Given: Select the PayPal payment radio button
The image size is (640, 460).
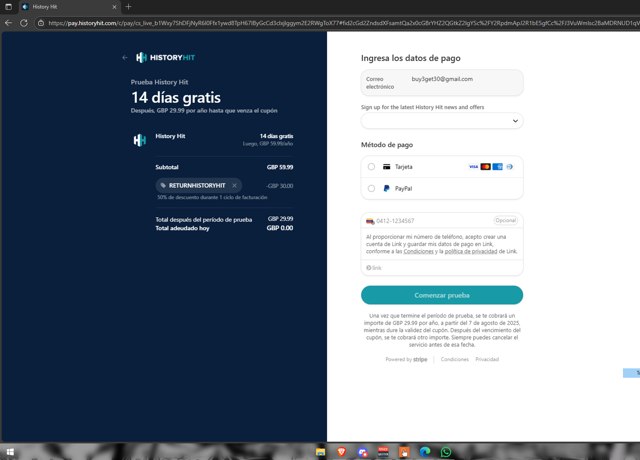Looking at the screenshot, I should click(371, 188).
